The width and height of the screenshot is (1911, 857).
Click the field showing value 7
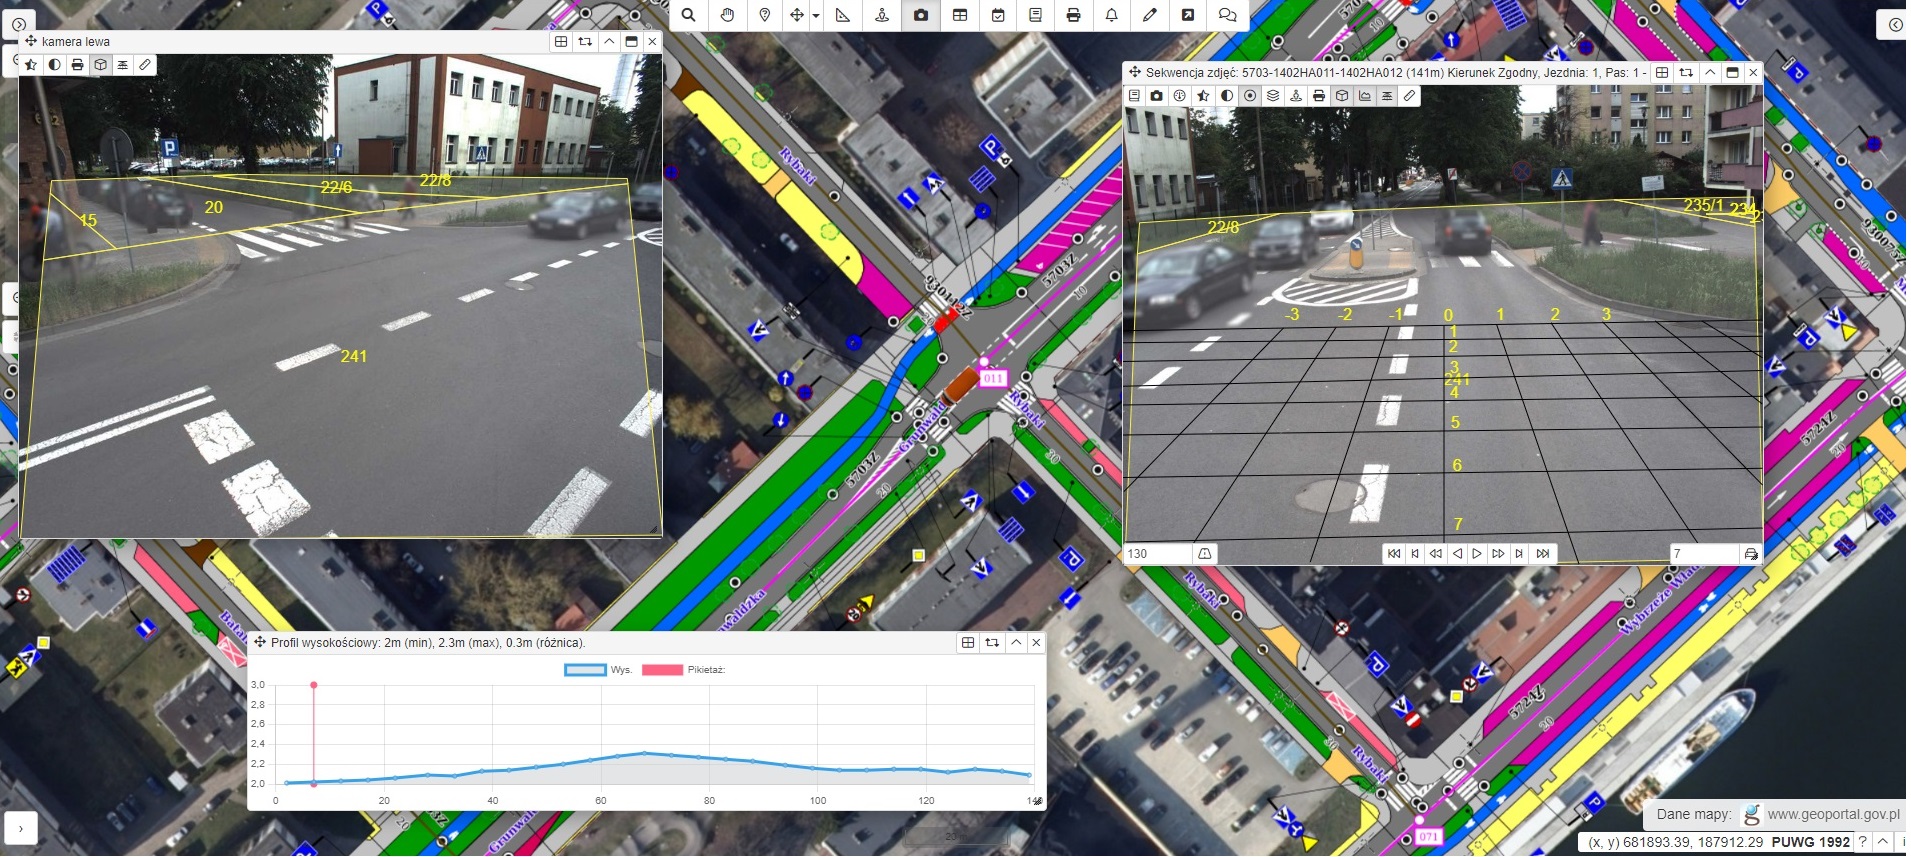[x=1705, y=553]
